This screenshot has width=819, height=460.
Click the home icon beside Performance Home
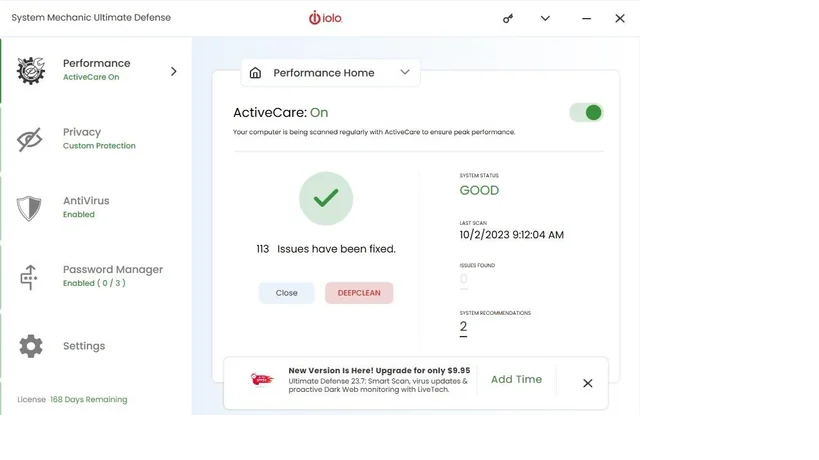(x=255, y=73)
